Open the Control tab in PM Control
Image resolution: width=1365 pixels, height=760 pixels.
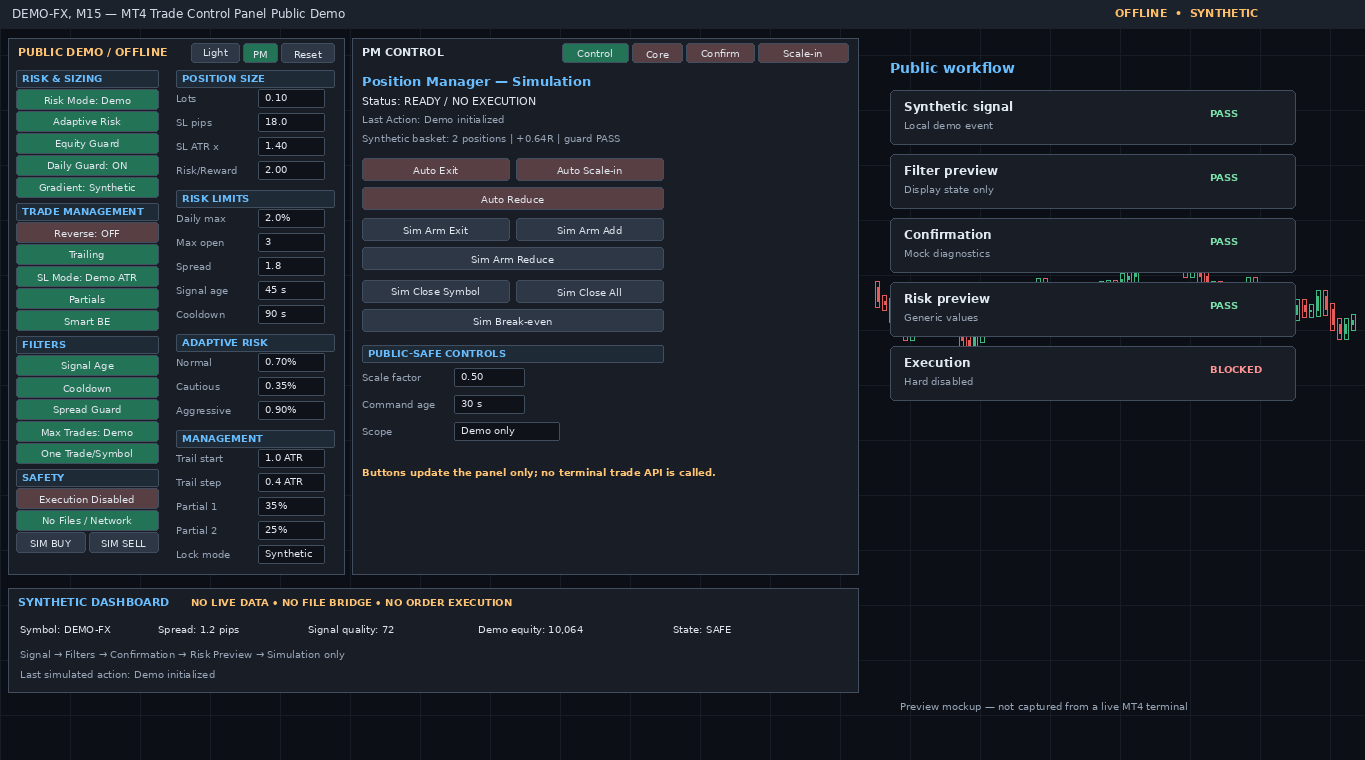tap(595, 53)
